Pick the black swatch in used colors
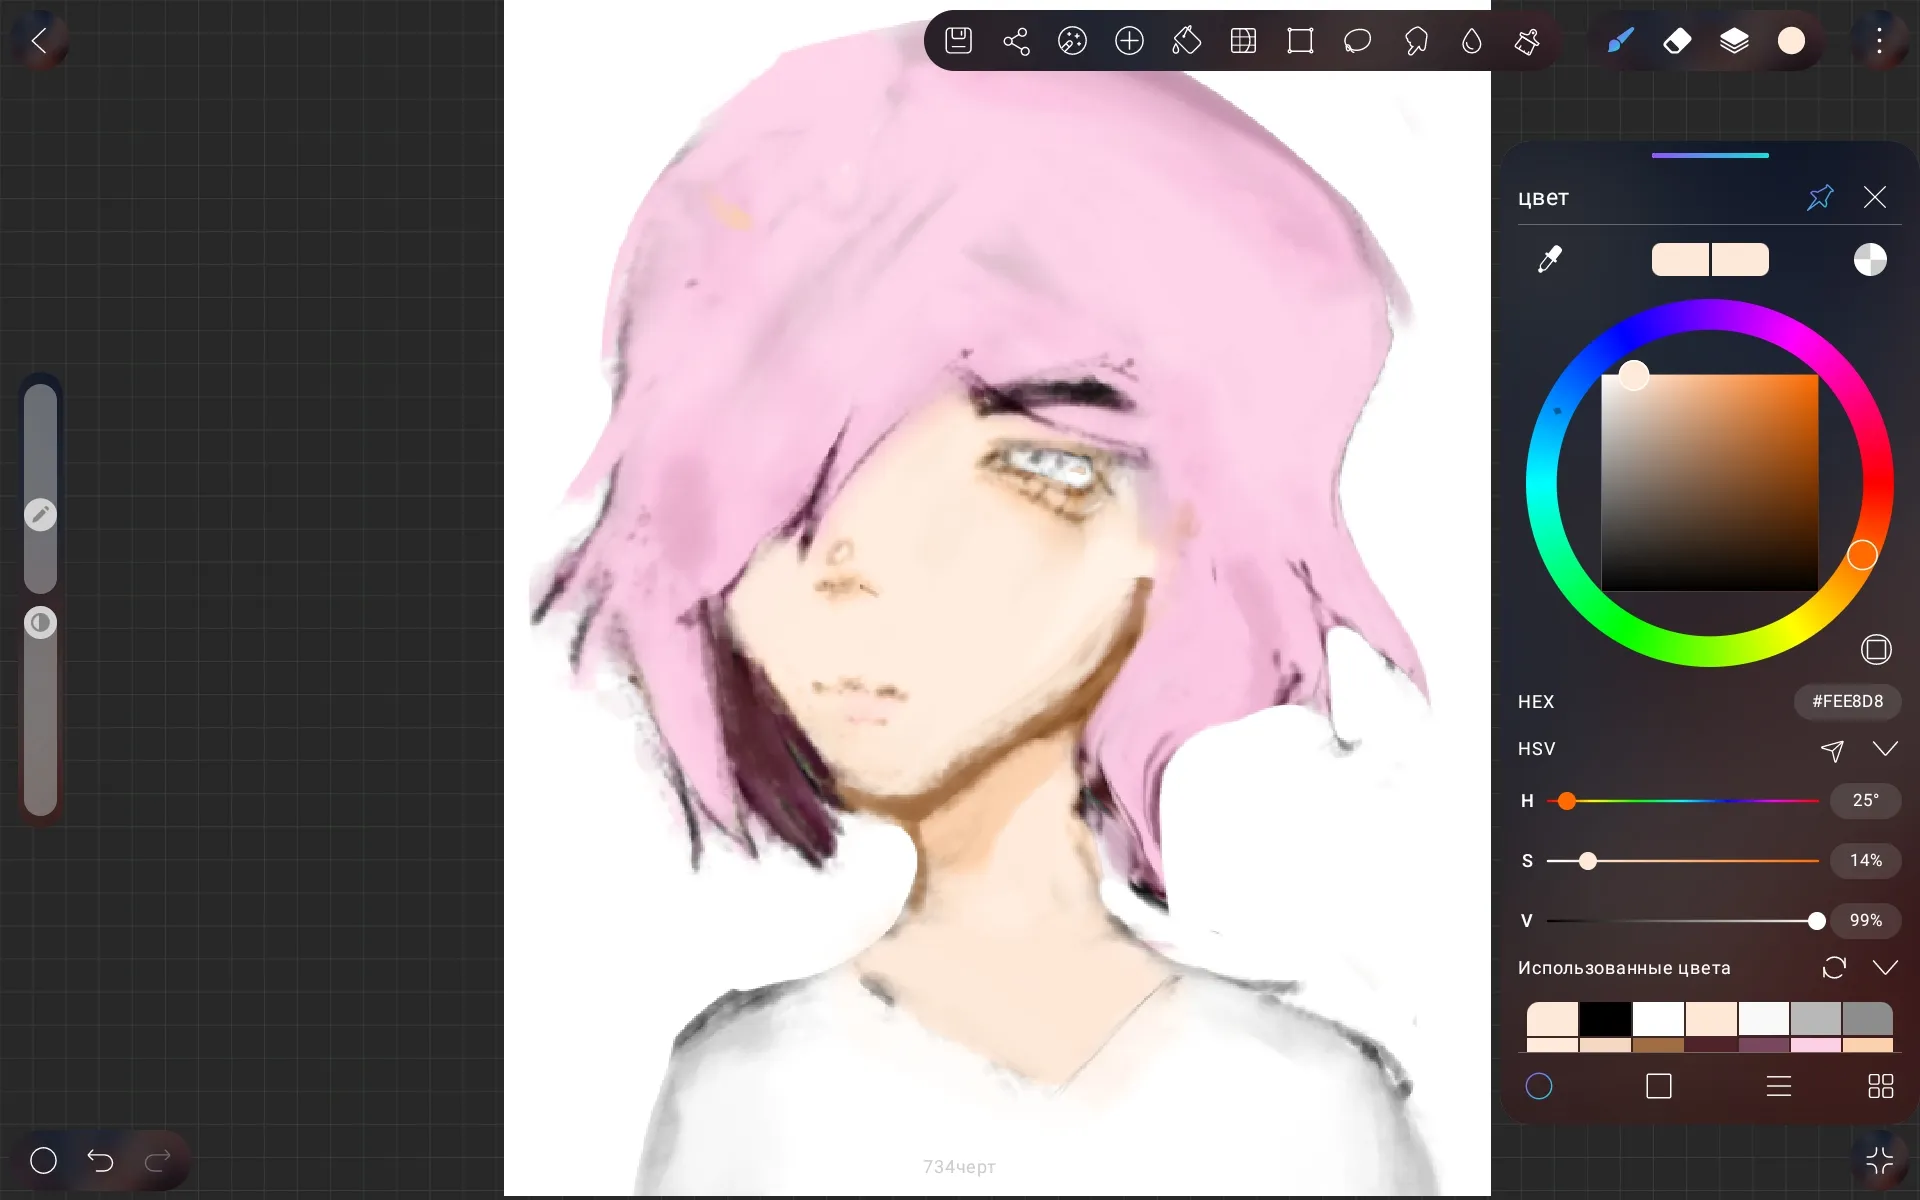 pyautogui.click(x=1605, y=1019)
